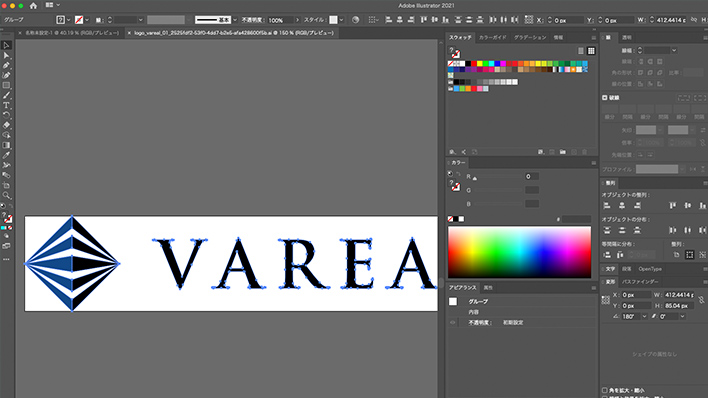Switch to untitled-1 document tab
The height and width of the screenshot is (398, 708).
[72, 33]
